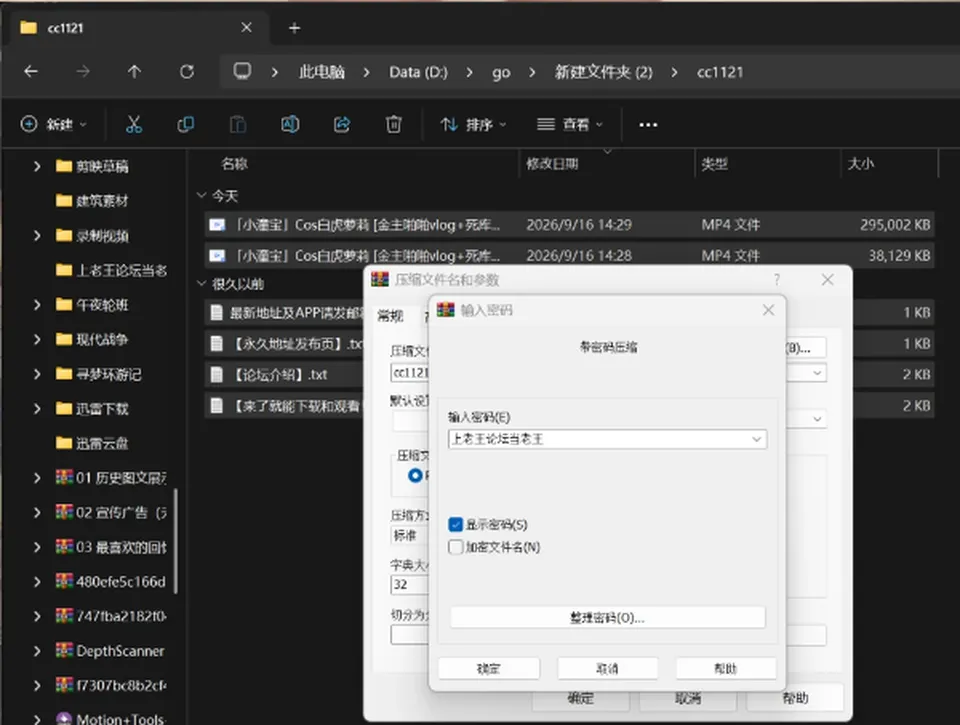960x725 pixels.
Task: Add a new Explorer tab
Action: pos(294,28)
